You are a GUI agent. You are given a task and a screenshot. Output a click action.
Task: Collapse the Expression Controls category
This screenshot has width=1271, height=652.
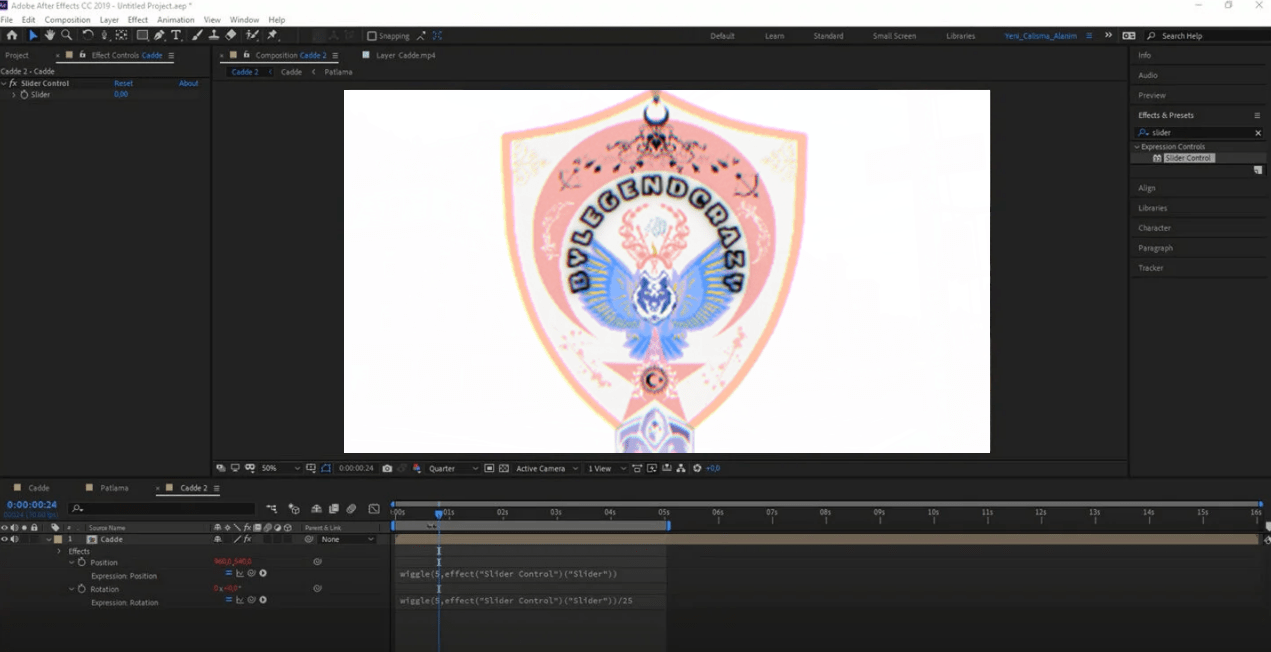[1137, 147]
